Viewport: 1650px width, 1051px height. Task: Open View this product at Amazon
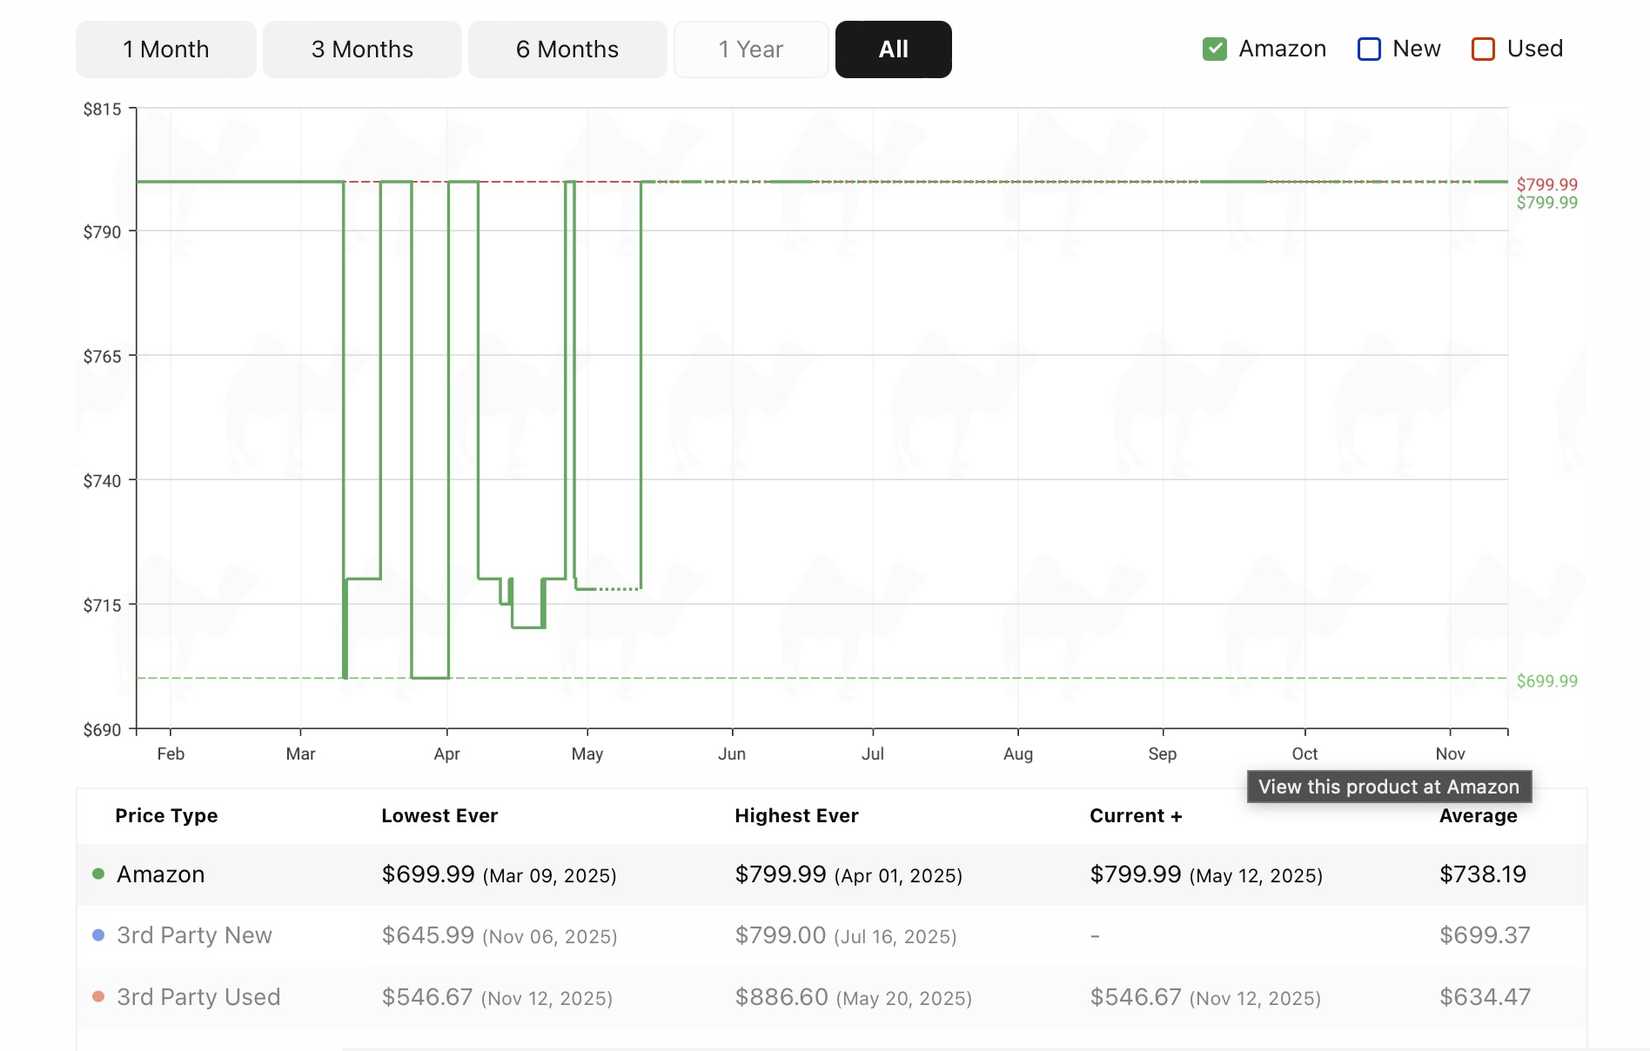(x=1388, y=787)
